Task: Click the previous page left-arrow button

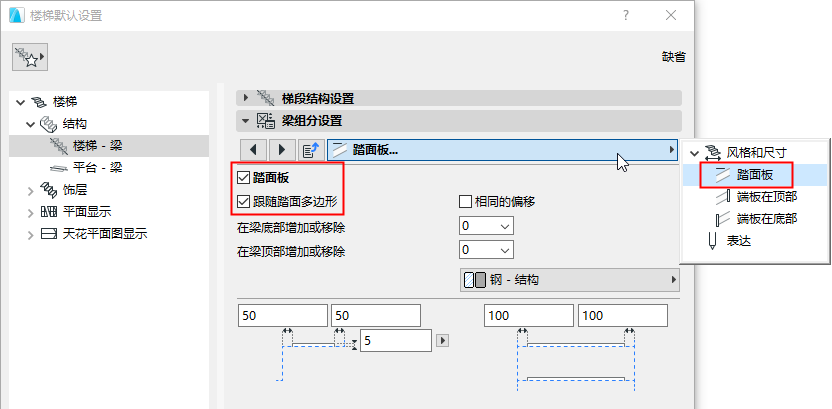Action: click(254, 150)
